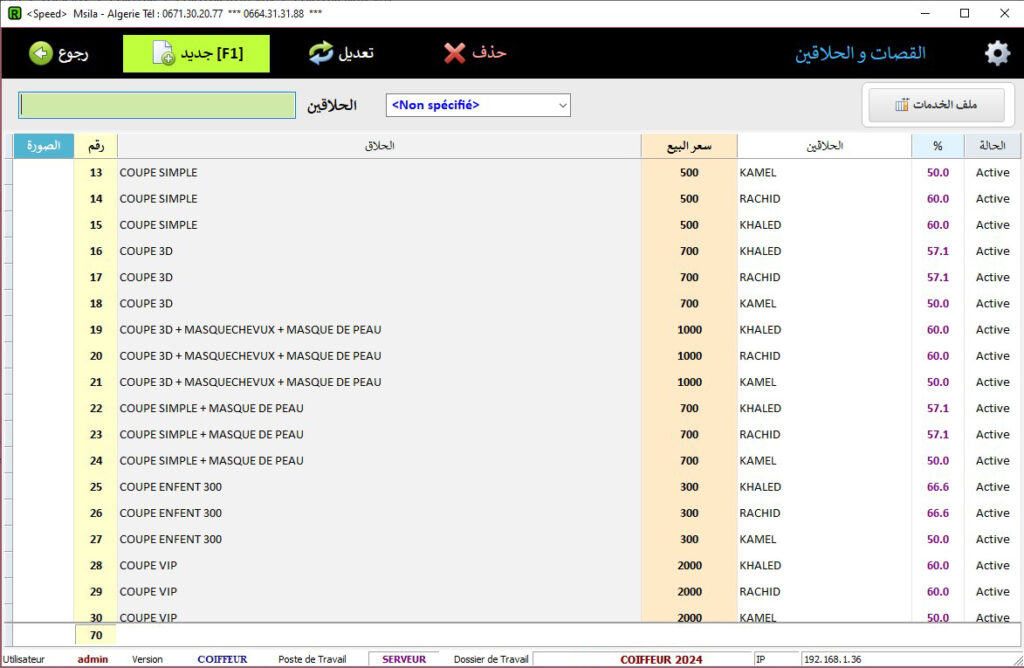Image resolution: width=1024 pixels, height=668 pixels.
Task: Click admin user in status bar
Action: coord(93,659)
